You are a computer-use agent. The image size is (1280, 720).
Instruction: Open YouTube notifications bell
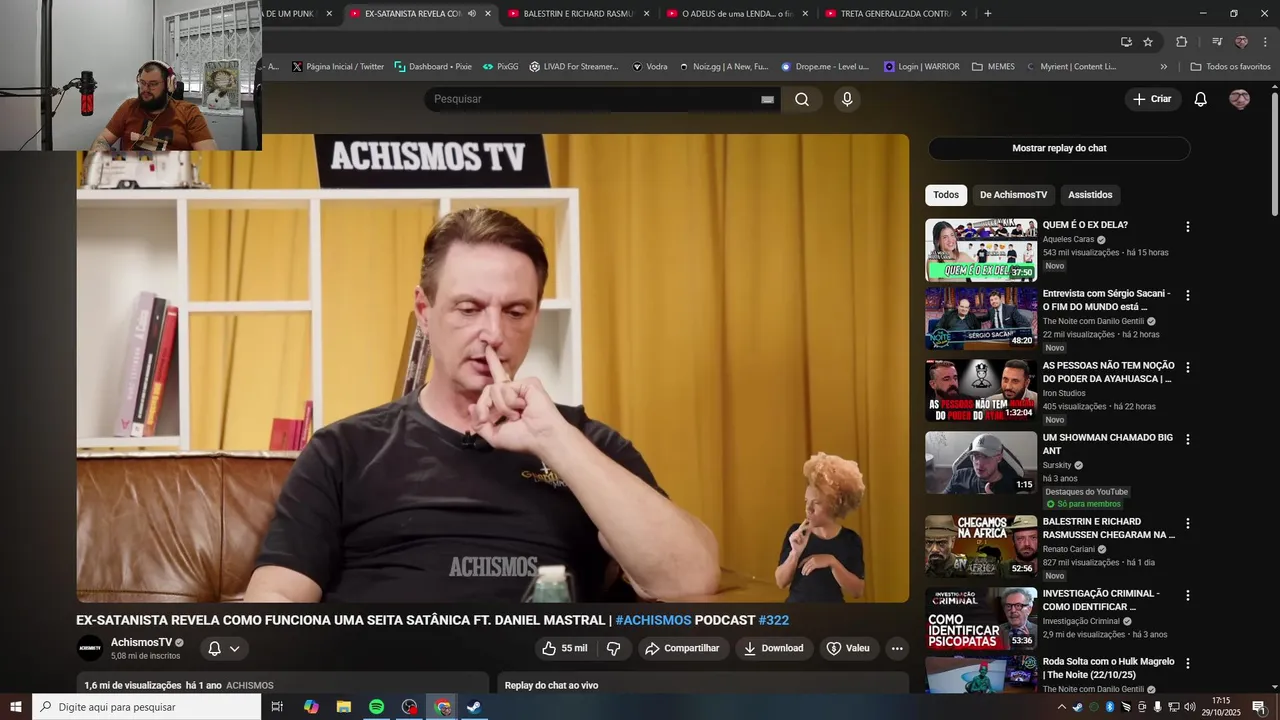pyautogui.click(x=1201, y=99)
